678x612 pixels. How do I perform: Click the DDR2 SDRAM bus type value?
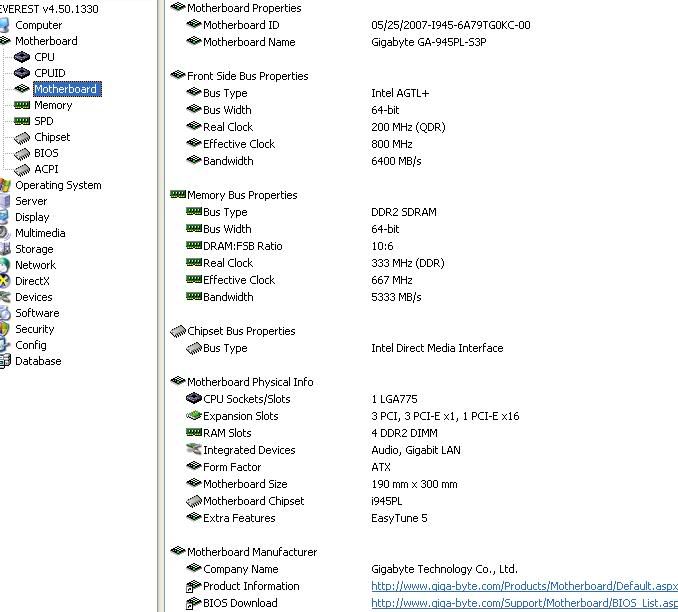pos(404,212)
